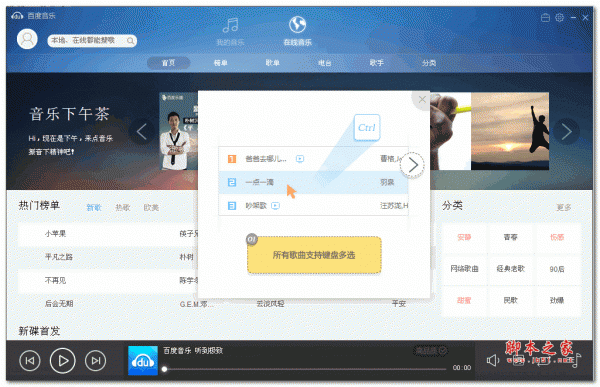The width and height of the screenshot is (600, 387).
Task: Choose the 青春 category
Action: pyautogui.click(x=510, y=237)
